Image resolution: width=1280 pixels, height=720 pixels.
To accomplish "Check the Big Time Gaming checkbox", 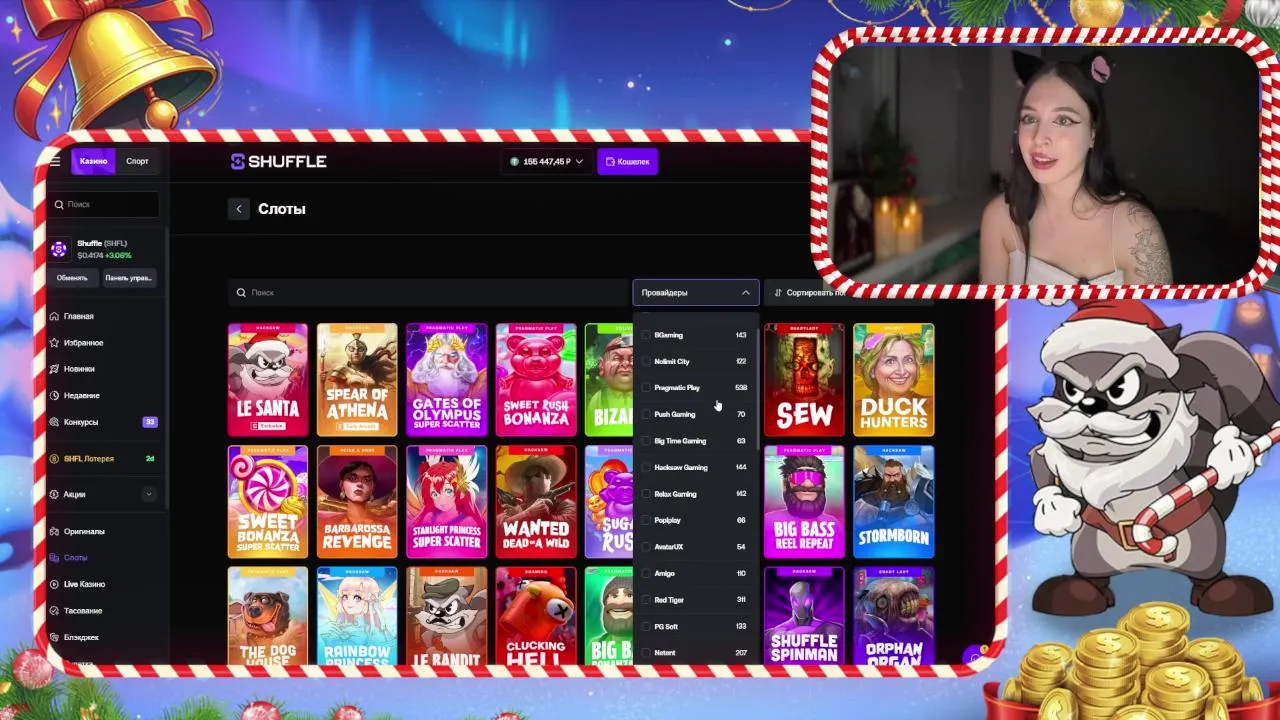I will pyautogui.click(x=646, y=440).
